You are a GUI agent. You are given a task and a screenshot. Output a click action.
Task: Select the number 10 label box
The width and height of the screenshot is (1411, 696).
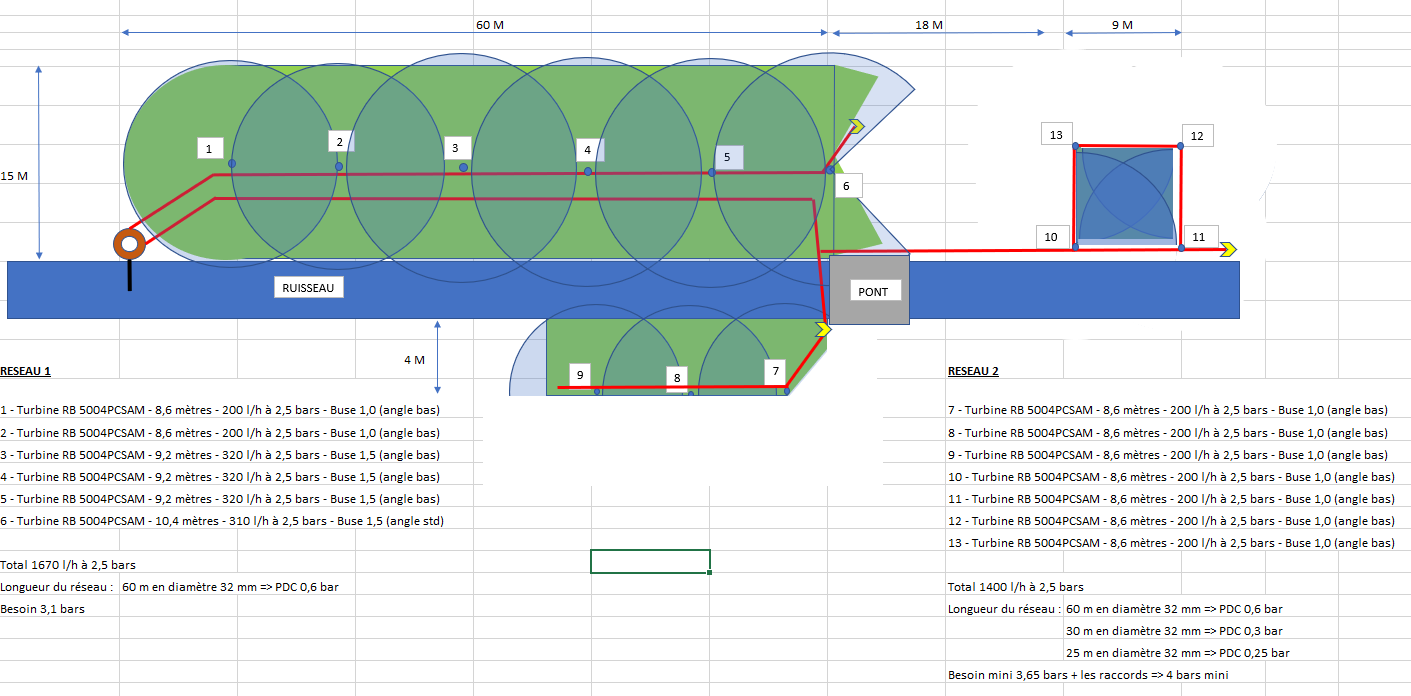coord(1050,237)
